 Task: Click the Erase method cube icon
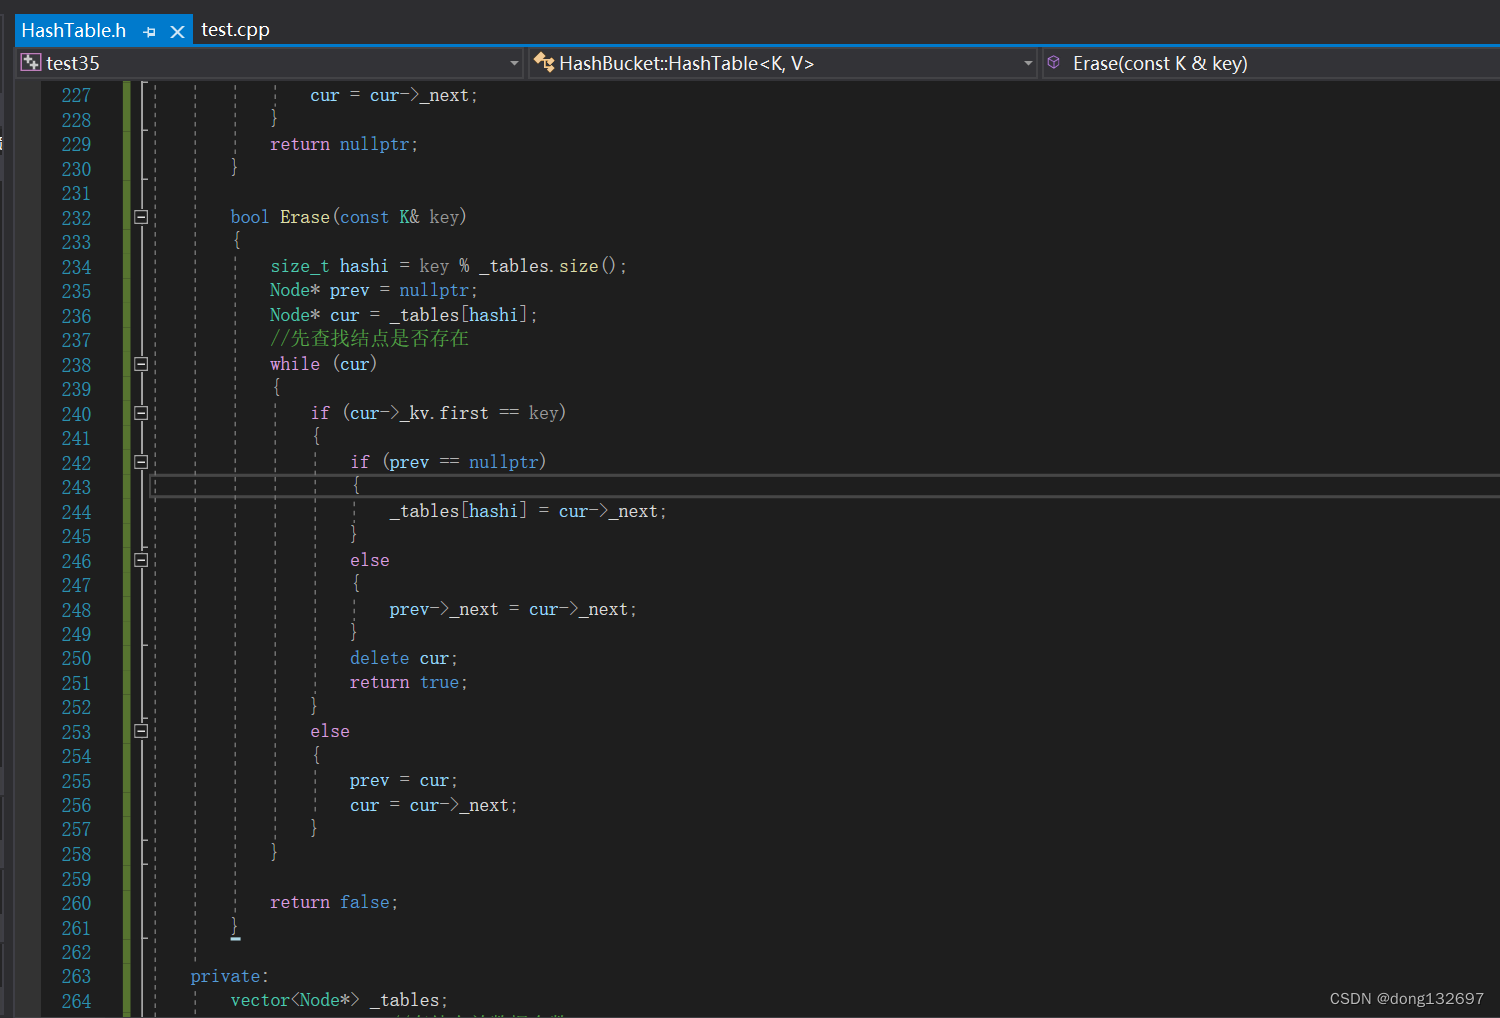click(1053, 62)
